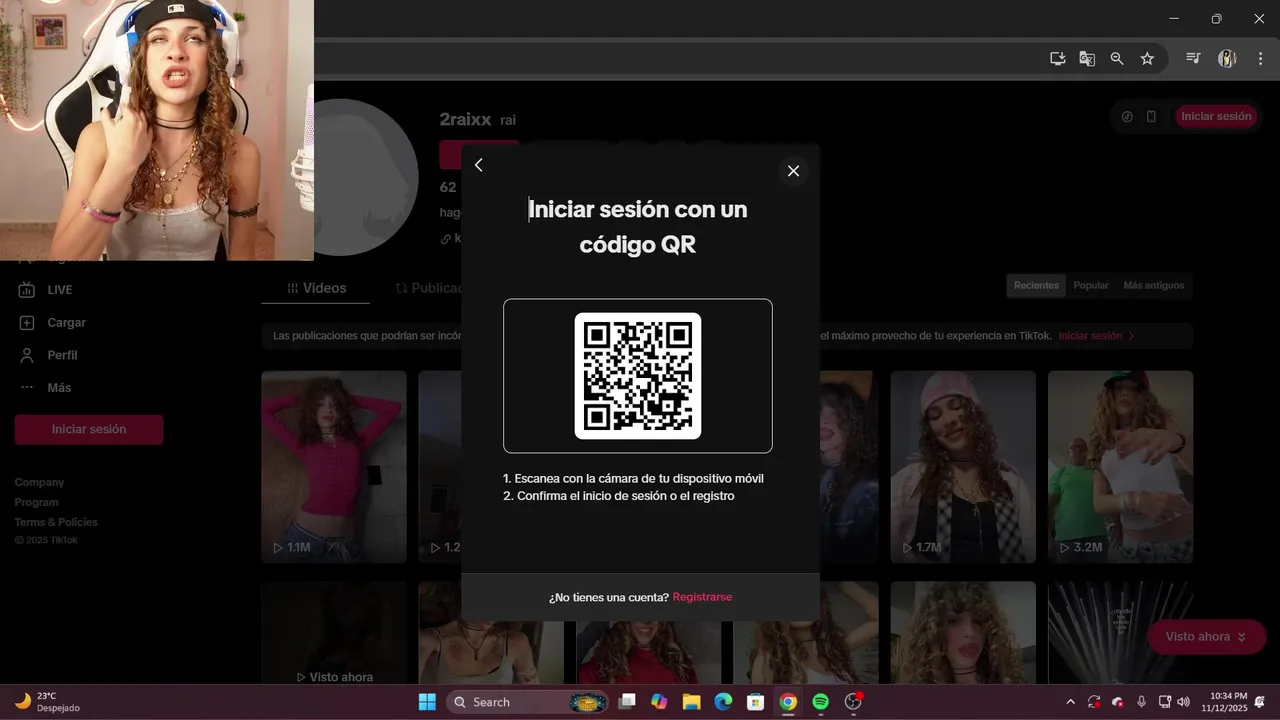The image size is (1280, 720).
Task: Expand Company footer section
Action: tap(39, 482)
